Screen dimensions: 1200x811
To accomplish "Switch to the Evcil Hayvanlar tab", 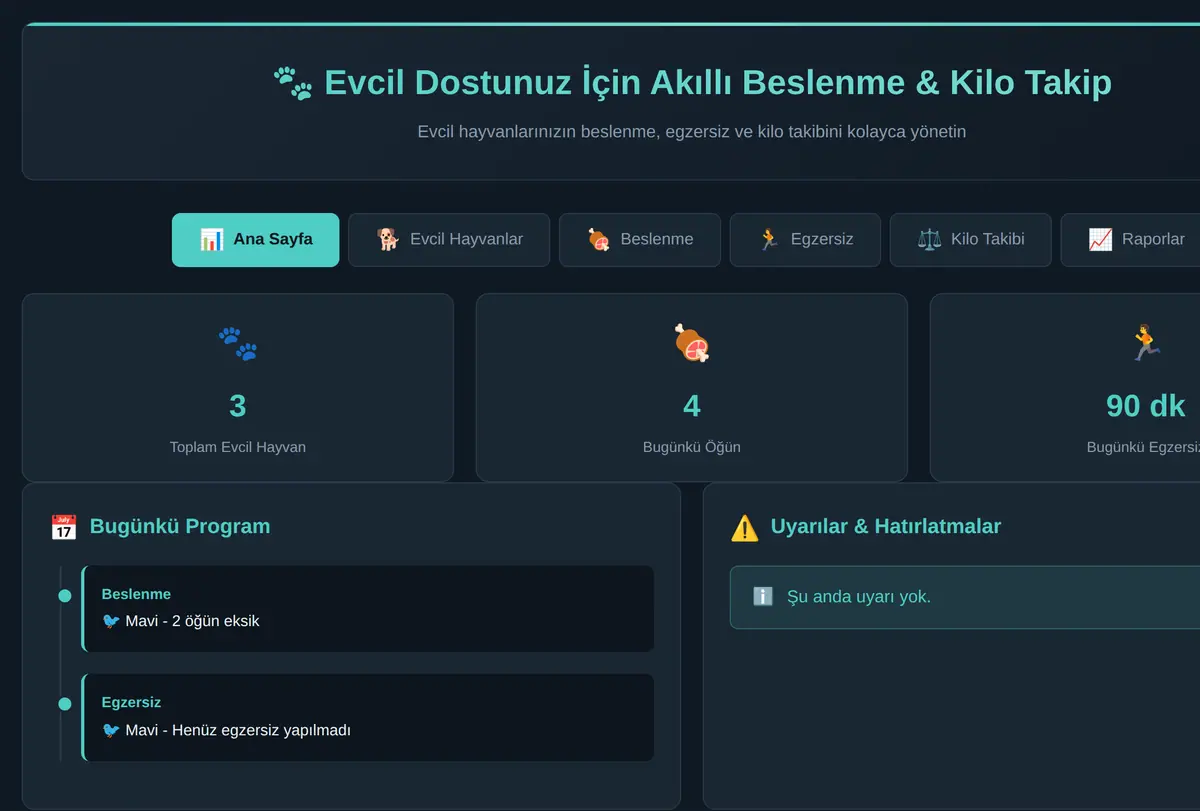I will pos(449,240).
